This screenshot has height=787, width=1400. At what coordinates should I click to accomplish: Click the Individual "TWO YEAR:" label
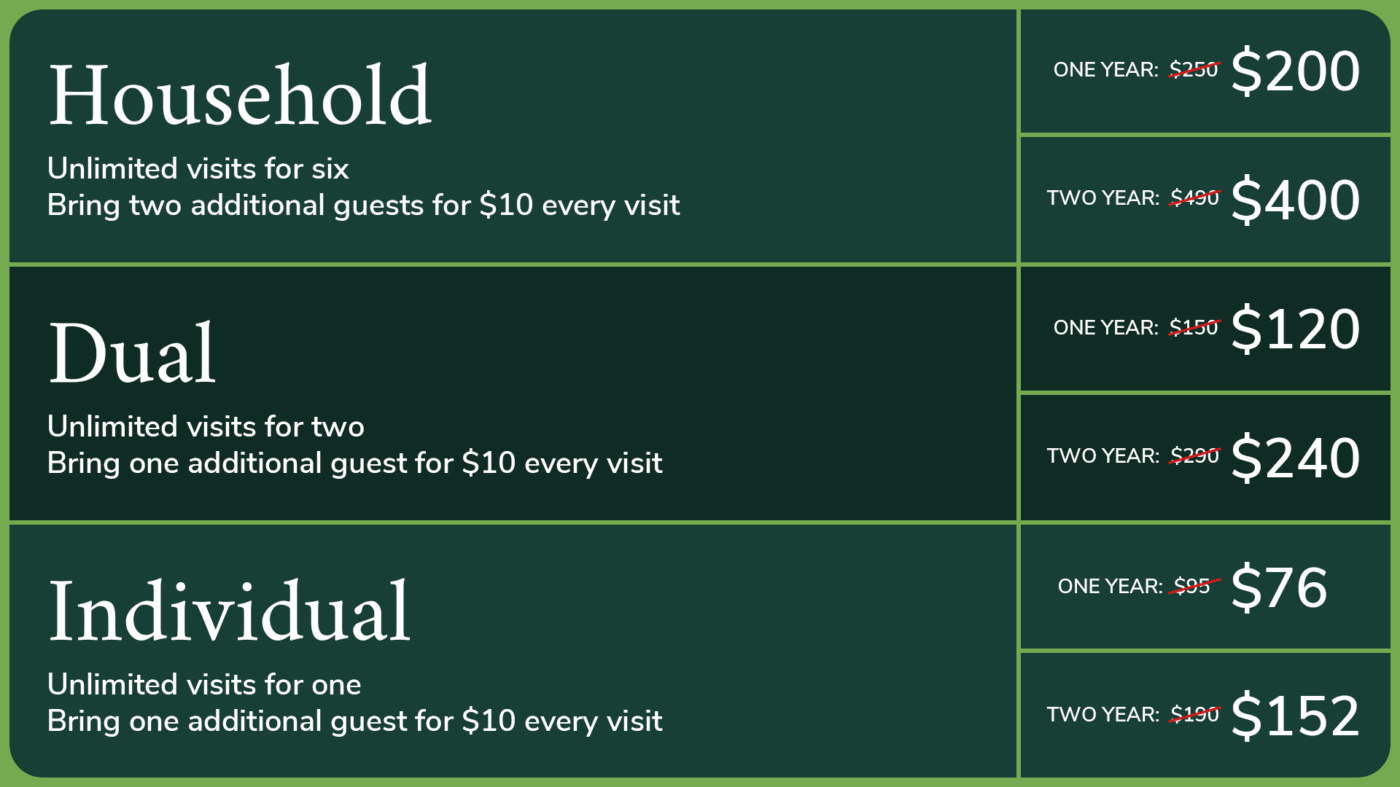pyautogui.click(x=1103, y=714)
